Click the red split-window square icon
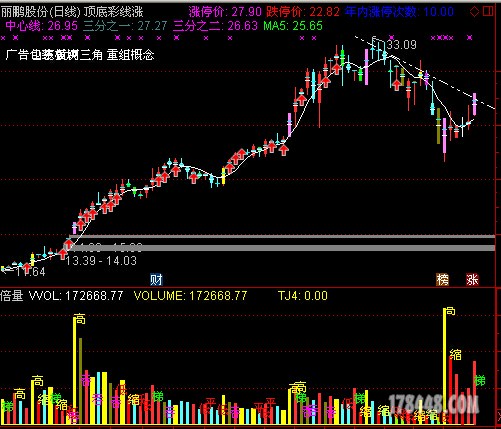Viewport: 501px width, 429px height. click(488, 12)
